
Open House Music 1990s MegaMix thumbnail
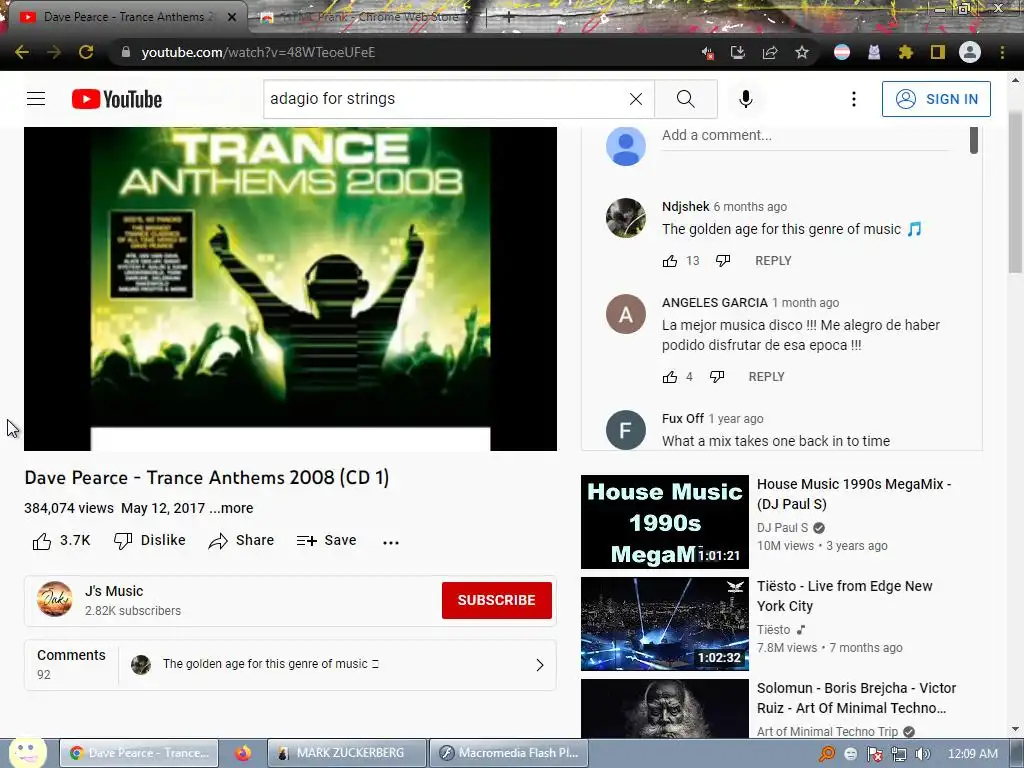[665, 522]
